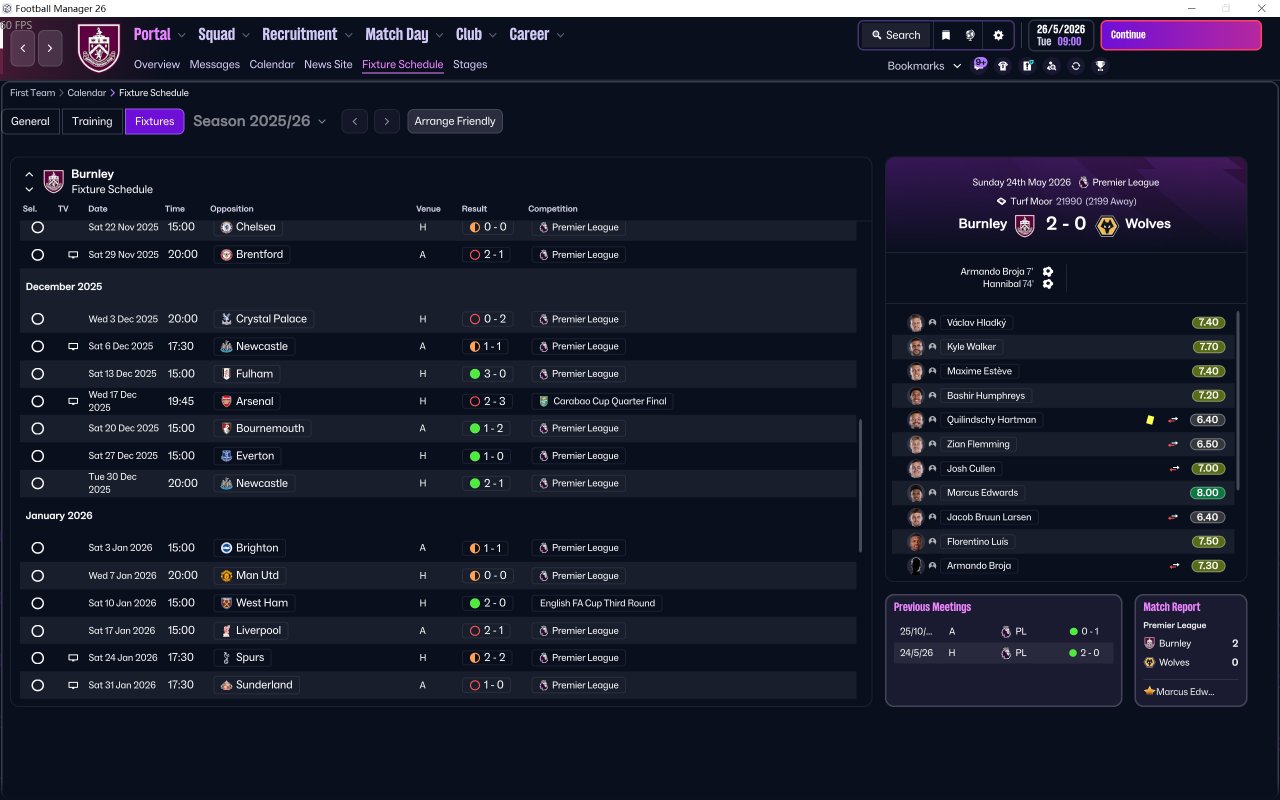1280x800 pixels.
Task: Select the Fulham fixture radio button
Action: [x=37, y=374]
